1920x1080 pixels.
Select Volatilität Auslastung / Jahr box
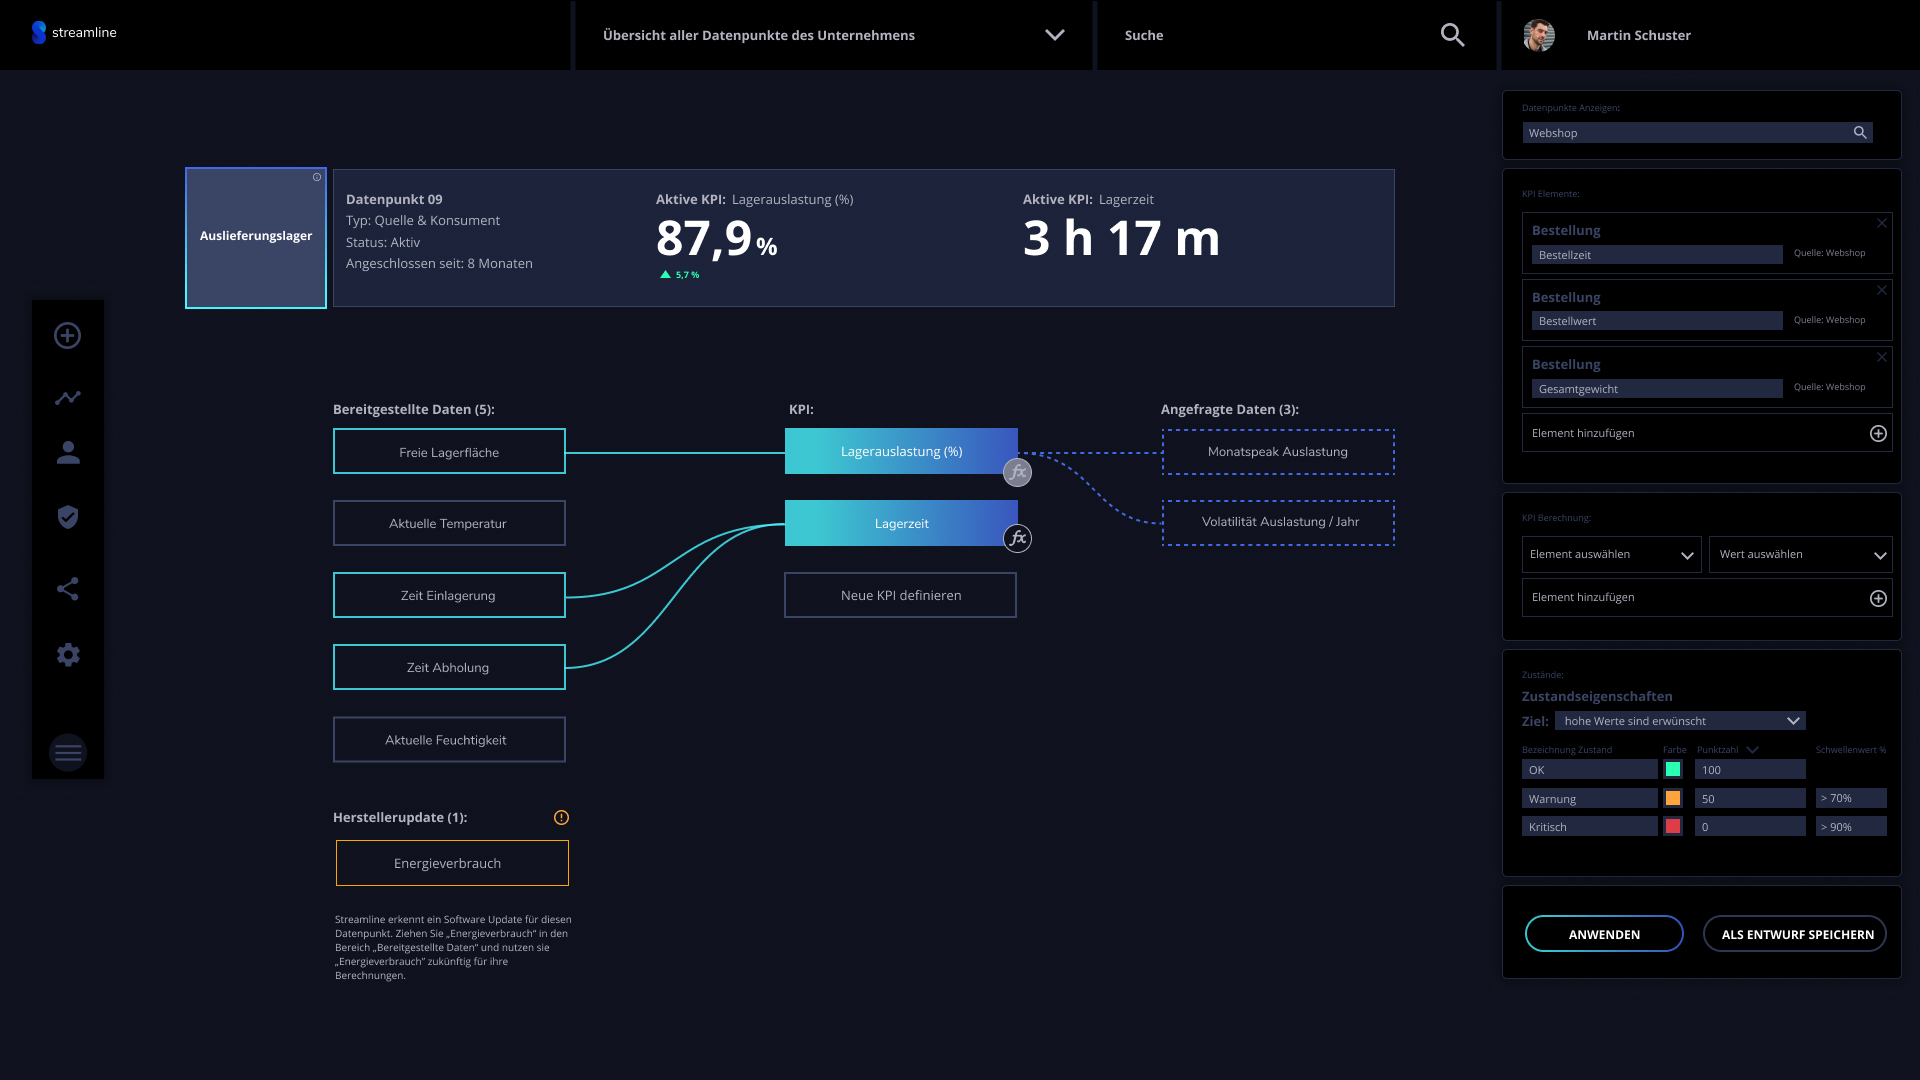click(1278, 523)
